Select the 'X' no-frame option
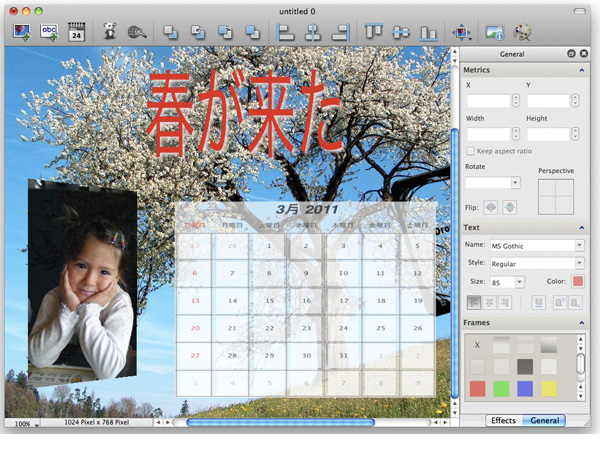 click(477, 345)
